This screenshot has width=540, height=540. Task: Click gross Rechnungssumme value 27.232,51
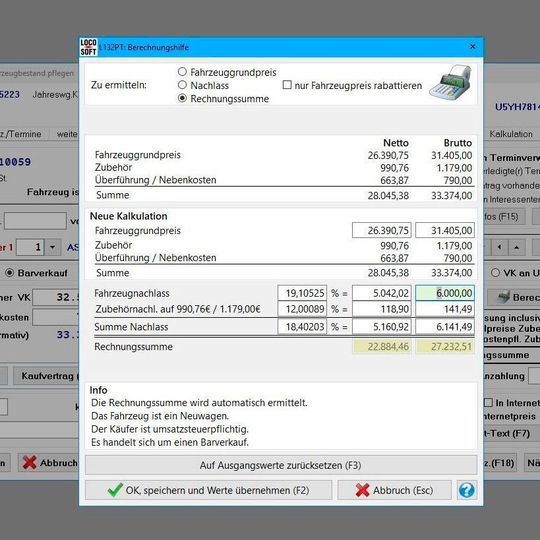[x=445, y=346]
